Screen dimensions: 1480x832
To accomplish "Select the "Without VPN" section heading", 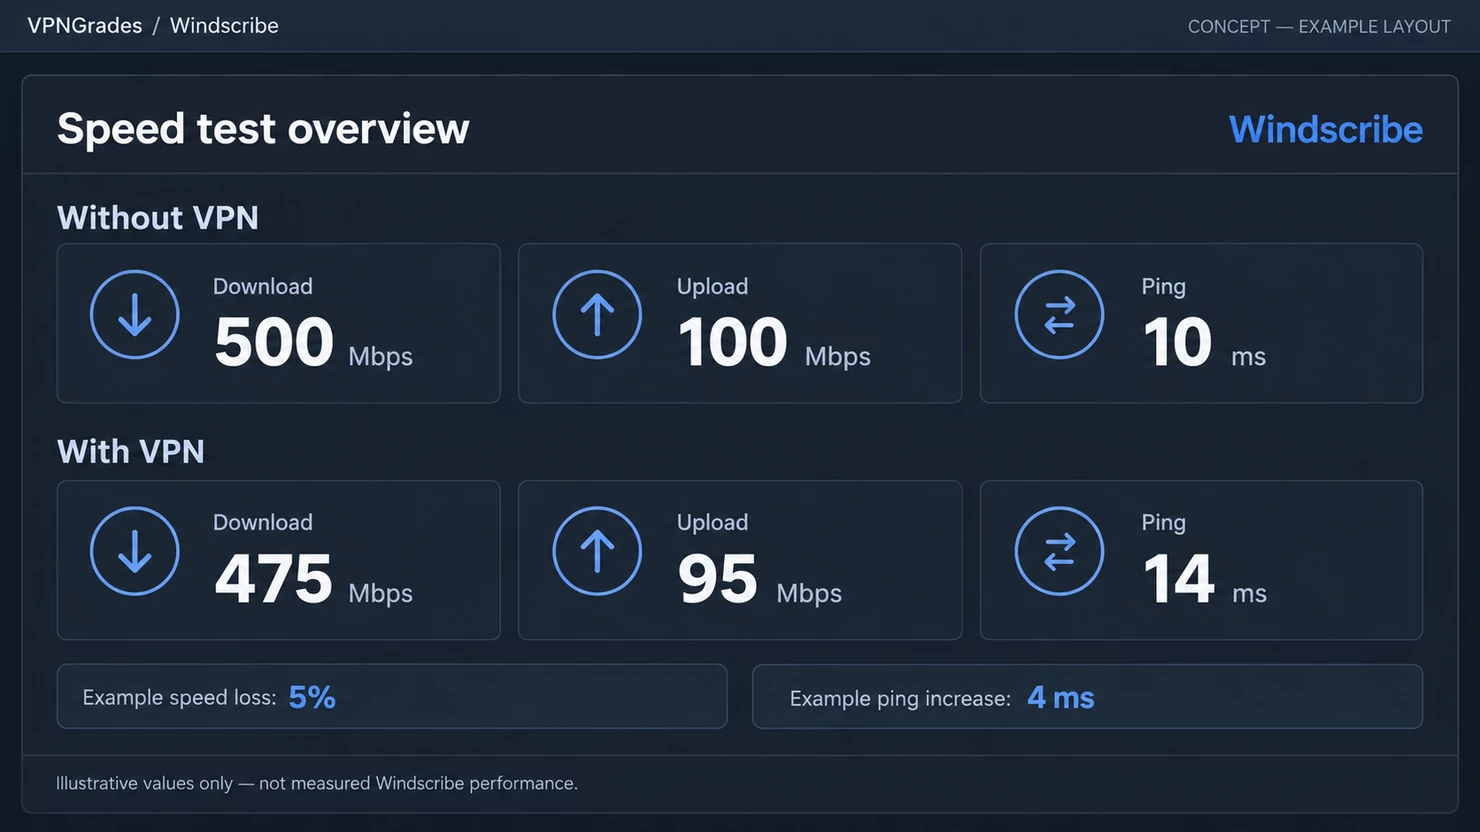I will click(x=158, y=217).
